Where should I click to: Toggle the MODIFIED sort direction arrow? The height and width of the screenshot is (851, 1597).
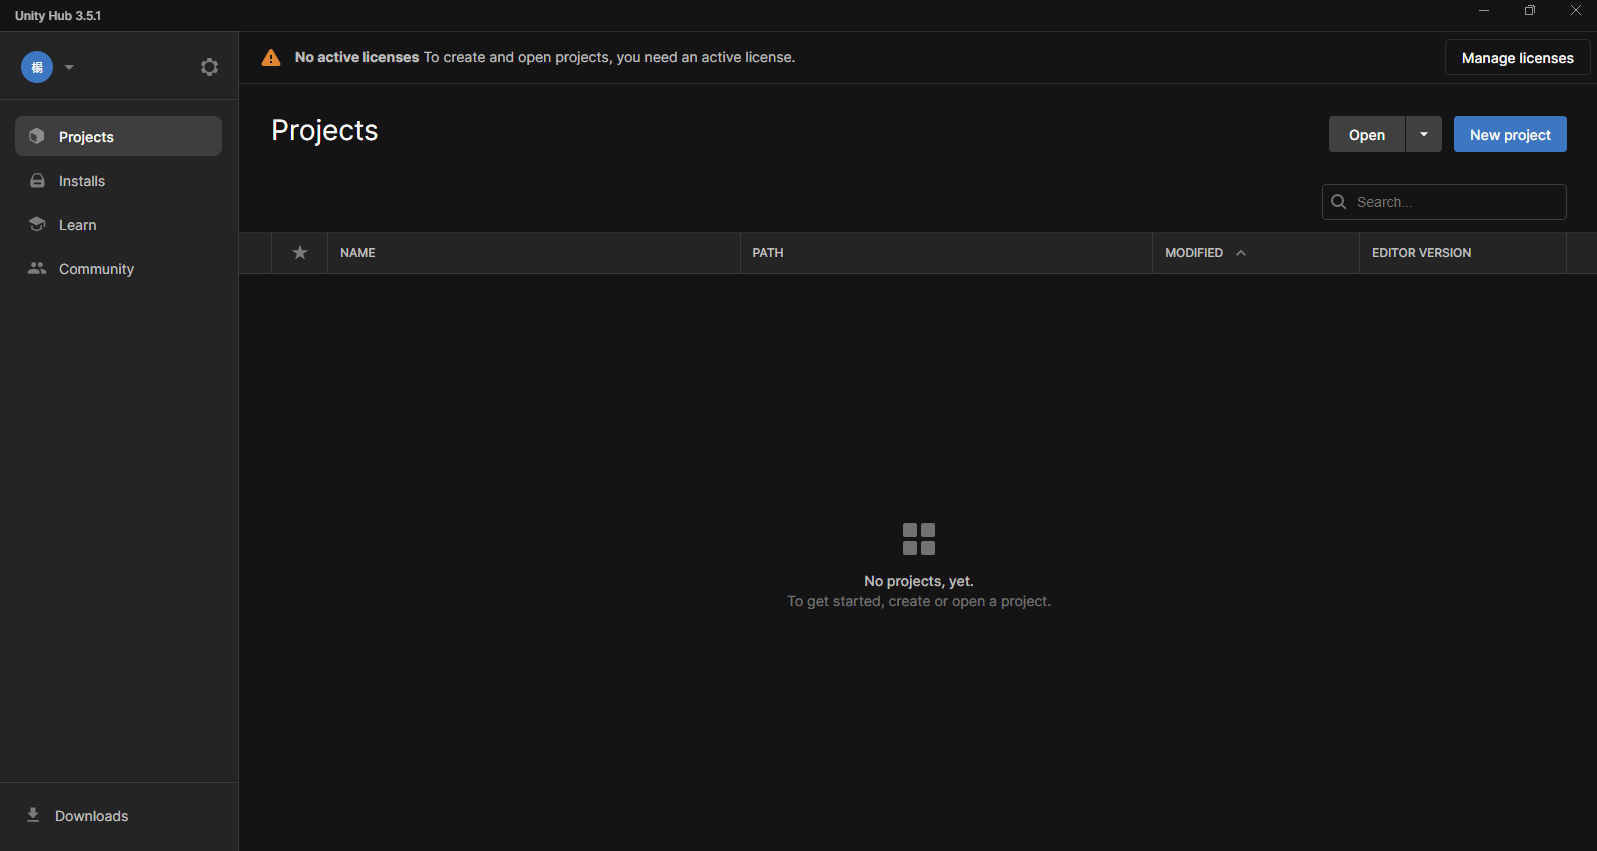1241,253
